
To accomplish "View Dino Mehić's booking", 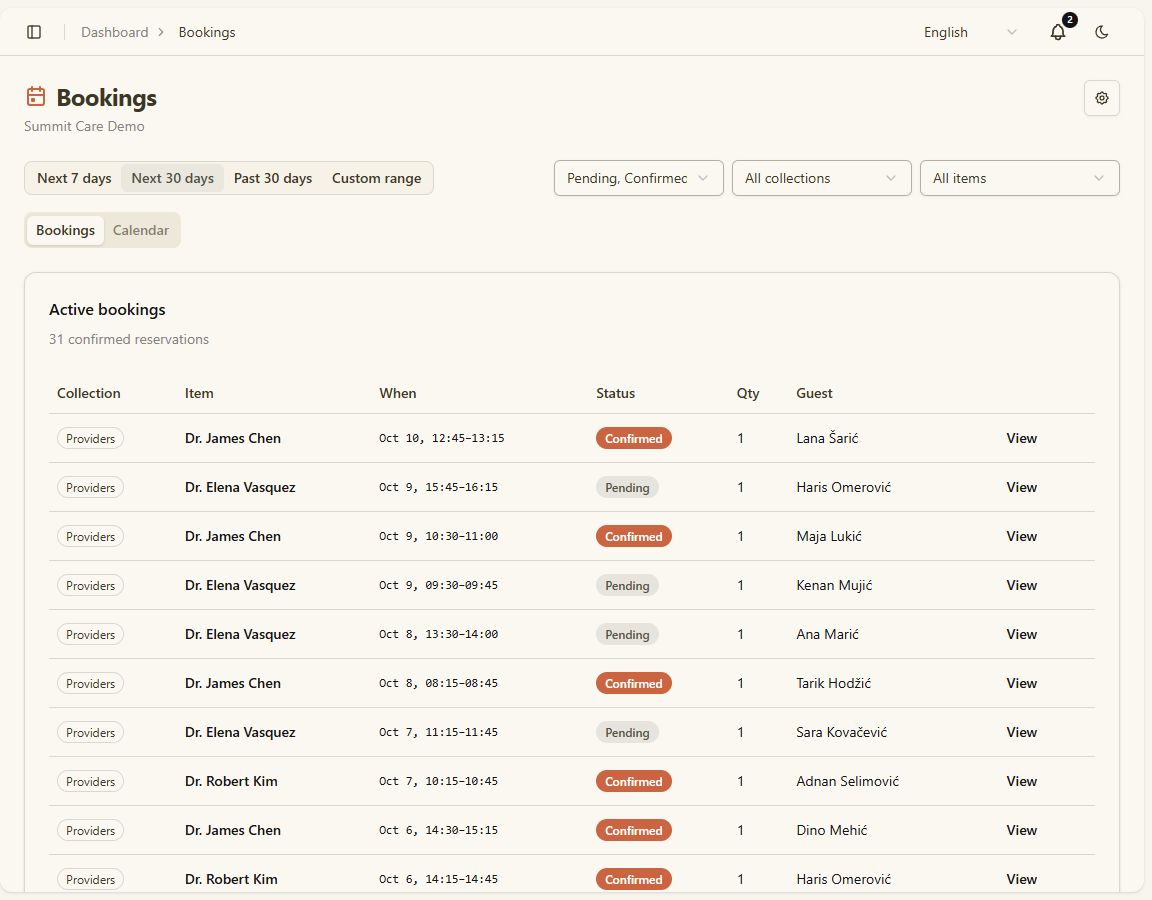I will coord(1021,830).
